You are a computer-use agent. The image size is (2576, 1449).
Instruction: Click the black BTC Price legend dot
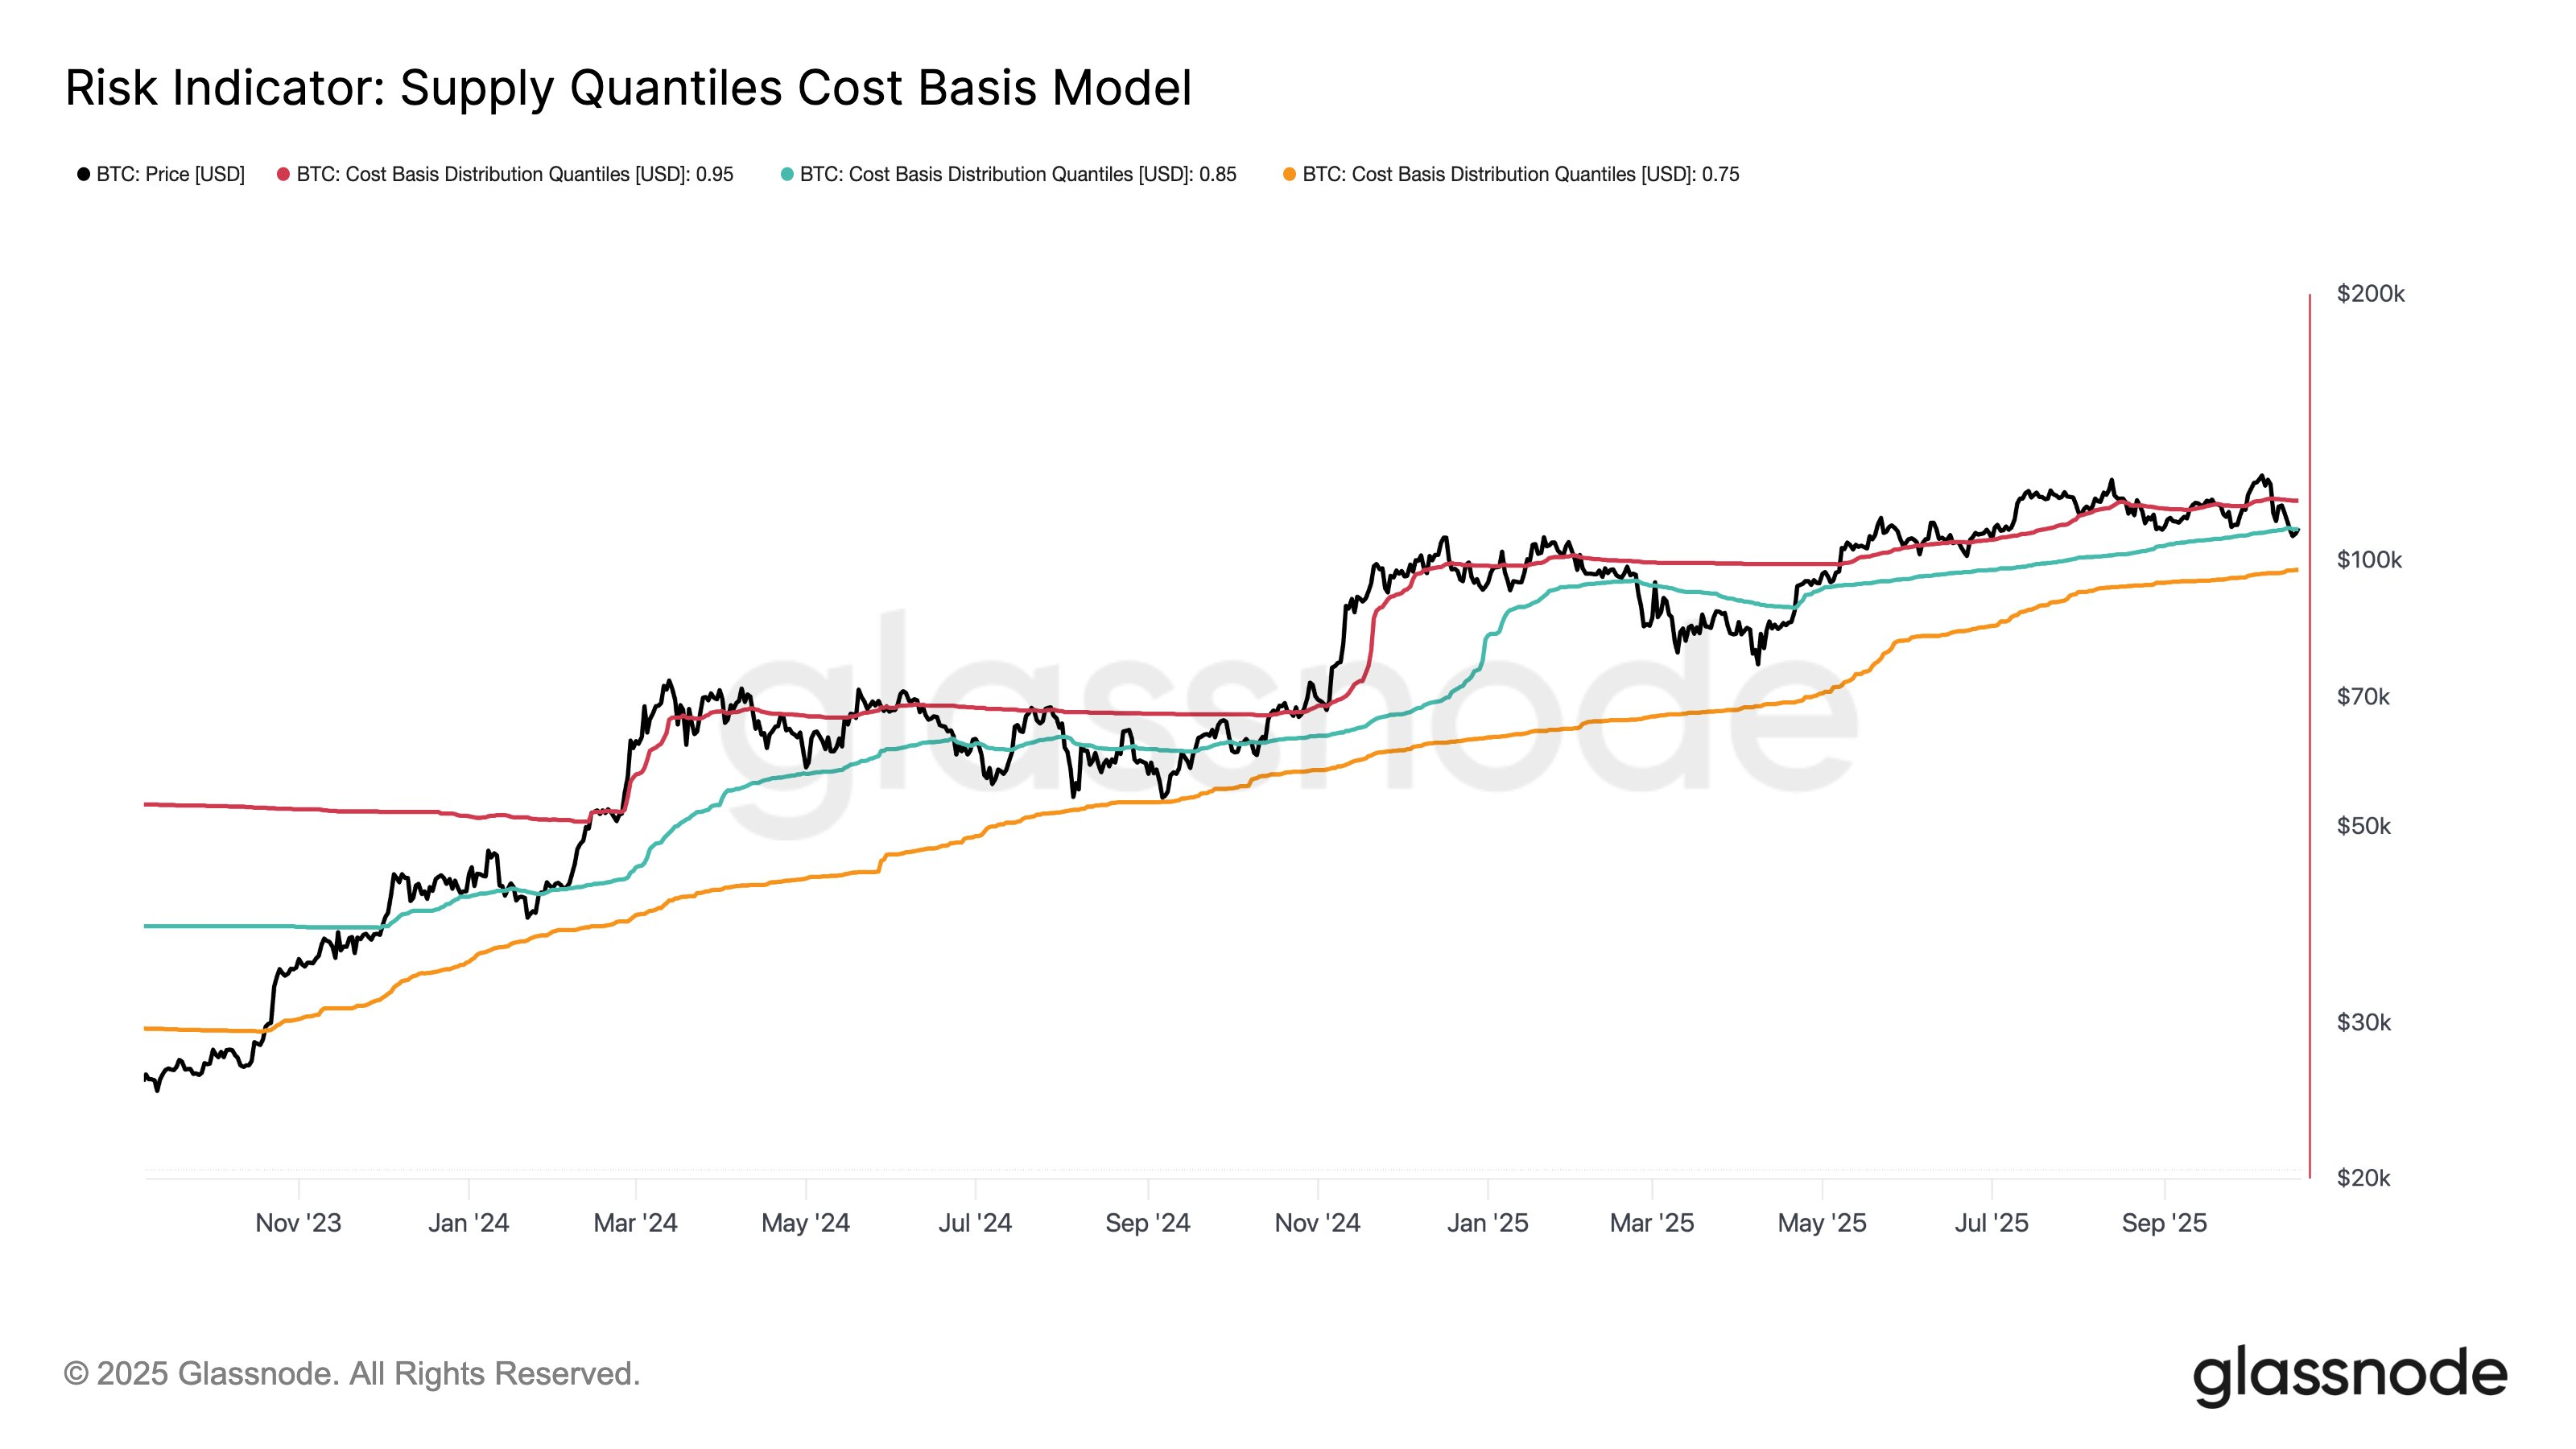click(x=84, y=175)
